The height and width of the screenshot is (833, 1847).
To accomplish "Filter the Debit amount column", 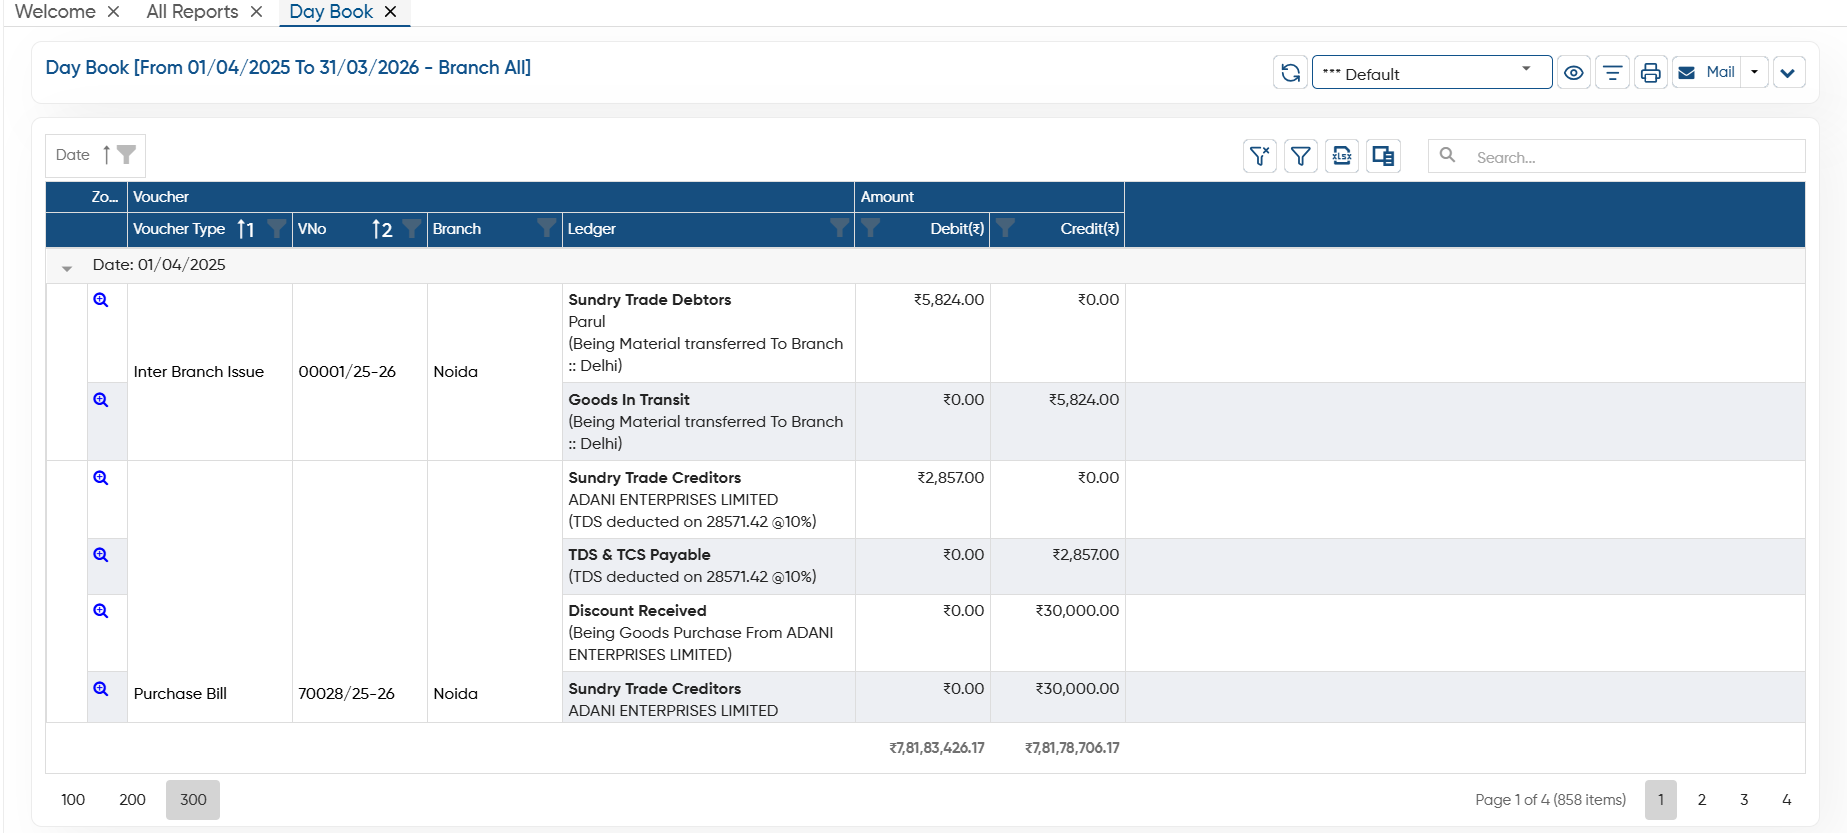I will 871,229.
